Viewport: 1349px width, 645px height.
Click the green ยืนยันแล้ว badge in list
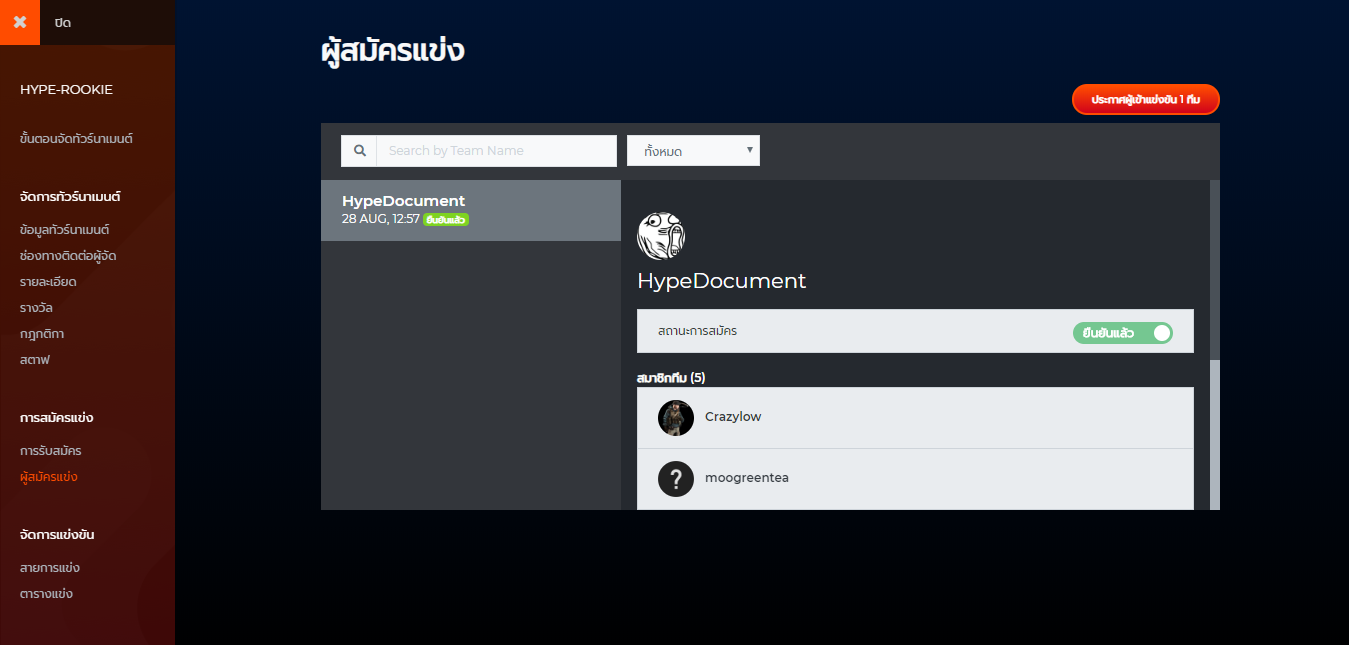[x=446, y=219]
